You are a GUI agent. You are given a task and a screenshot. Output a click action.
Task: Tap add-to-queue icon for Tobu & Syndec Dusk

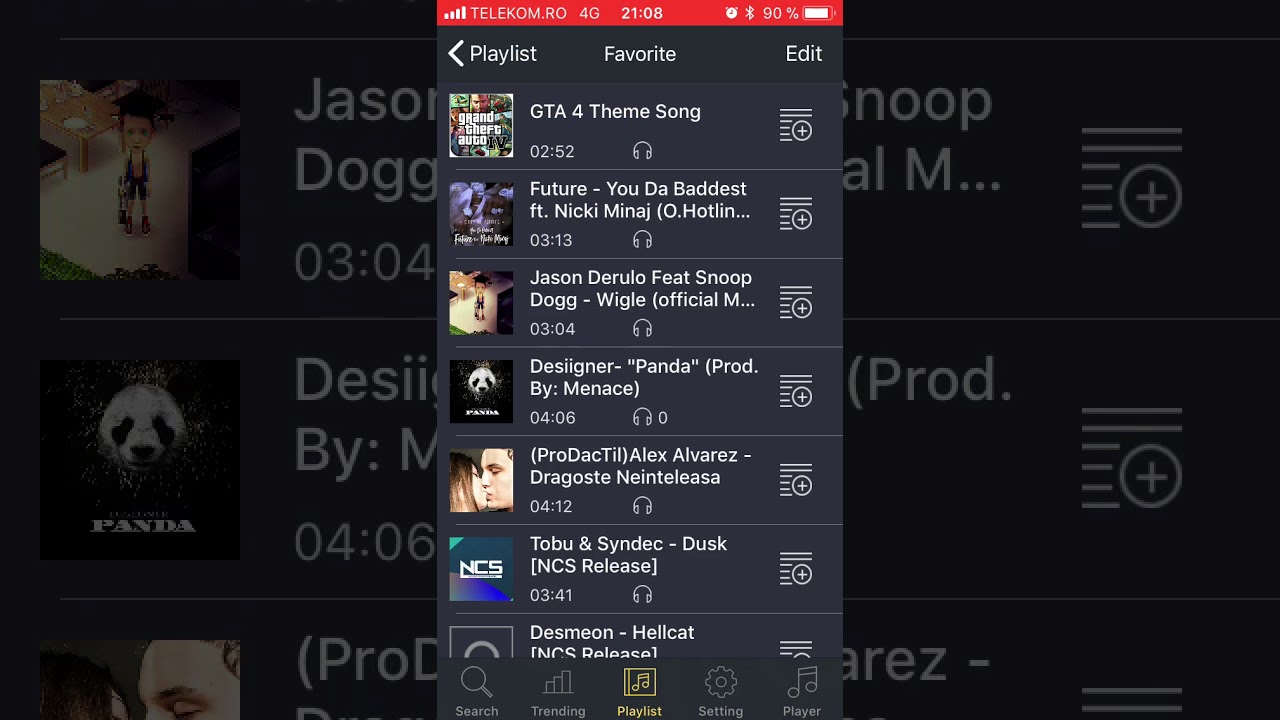[796, 568]
